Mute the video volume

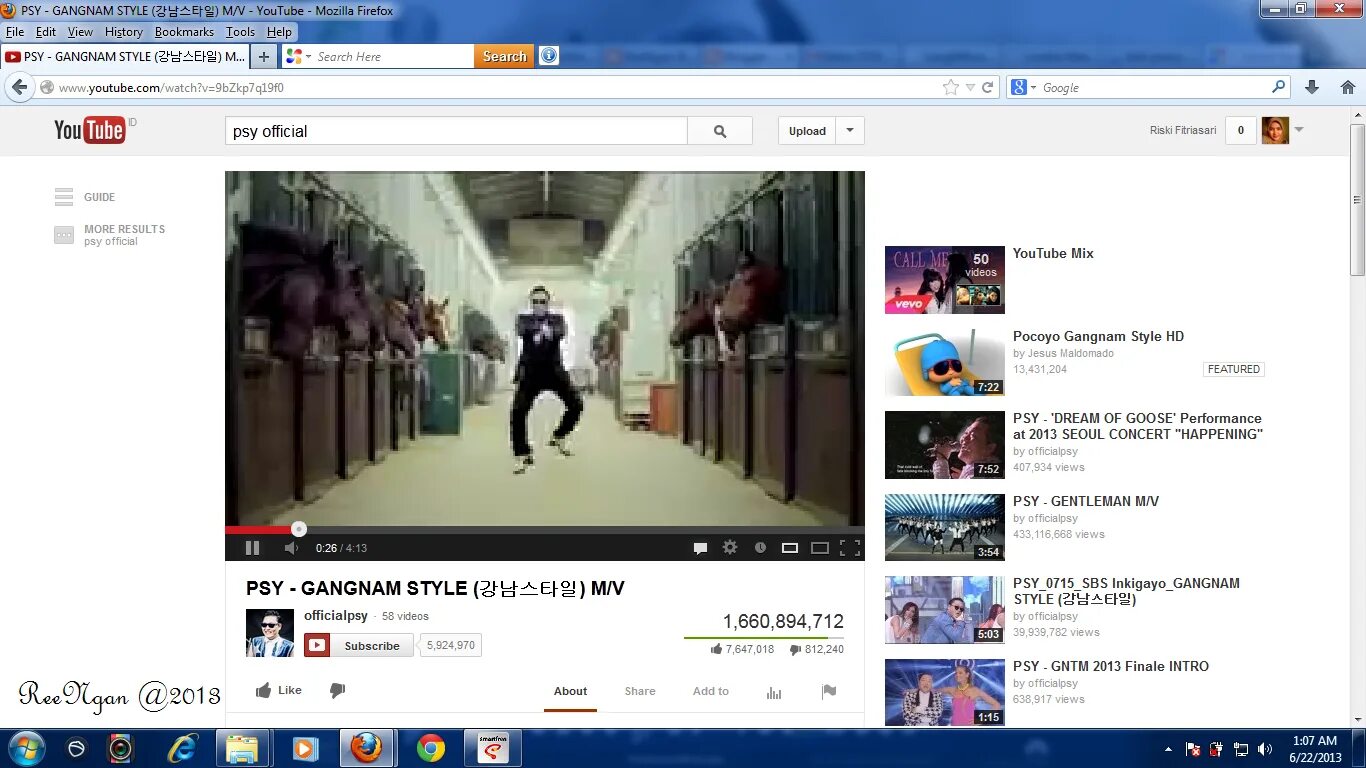tap(290, 547)
